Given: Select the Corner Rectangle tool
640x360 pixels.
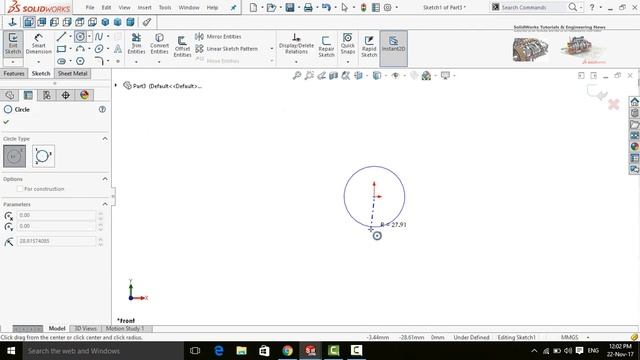Looking at the screenshot, I should pyautogui.click(x=61, y=49).
